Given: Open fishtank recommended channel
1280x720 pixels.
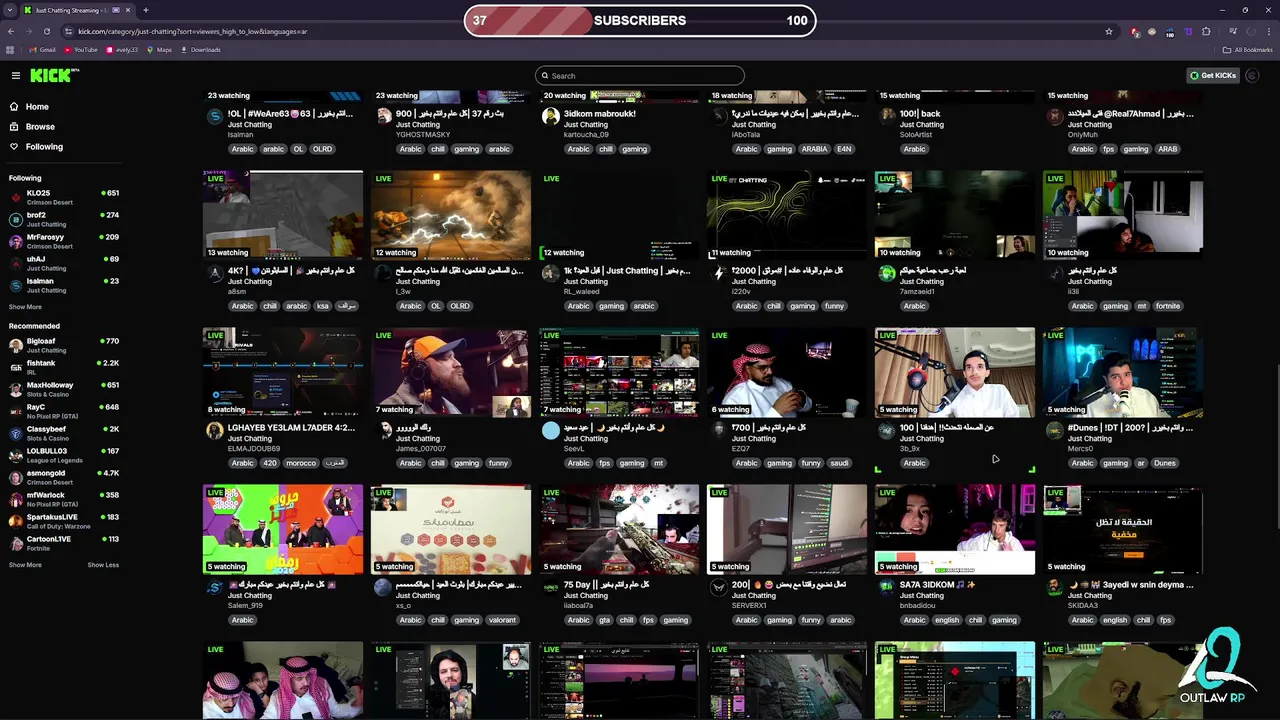Looking at the screenshot, I should 64,367.
